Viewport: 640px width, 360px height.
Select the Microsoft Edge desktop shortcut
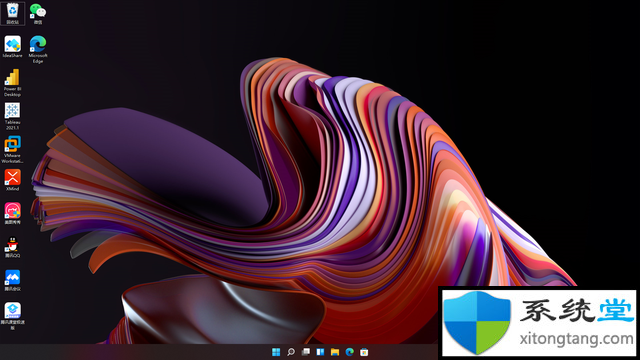pyautogui.click(x=38, y=49)
